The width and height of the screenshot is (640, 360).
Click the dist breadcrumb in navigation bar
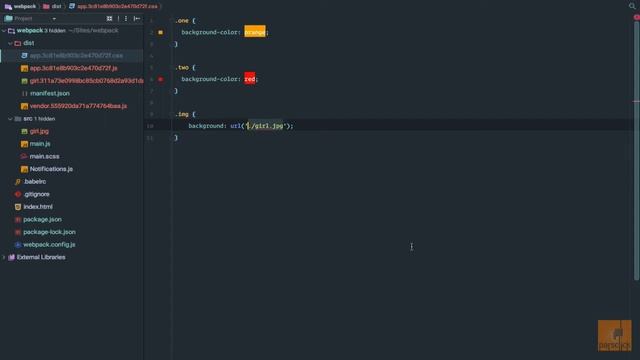pos(52,7)
